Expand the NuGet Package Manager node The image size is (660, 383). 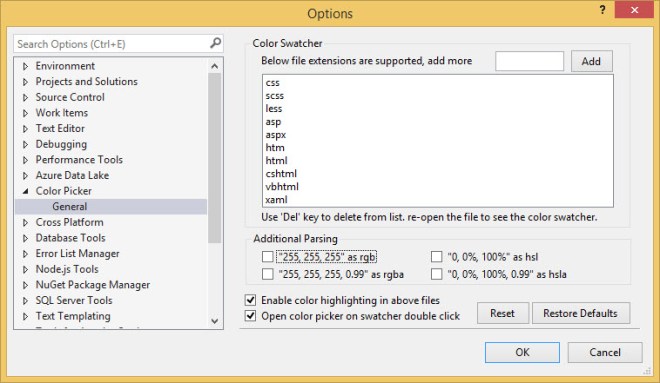click(25, 285)
